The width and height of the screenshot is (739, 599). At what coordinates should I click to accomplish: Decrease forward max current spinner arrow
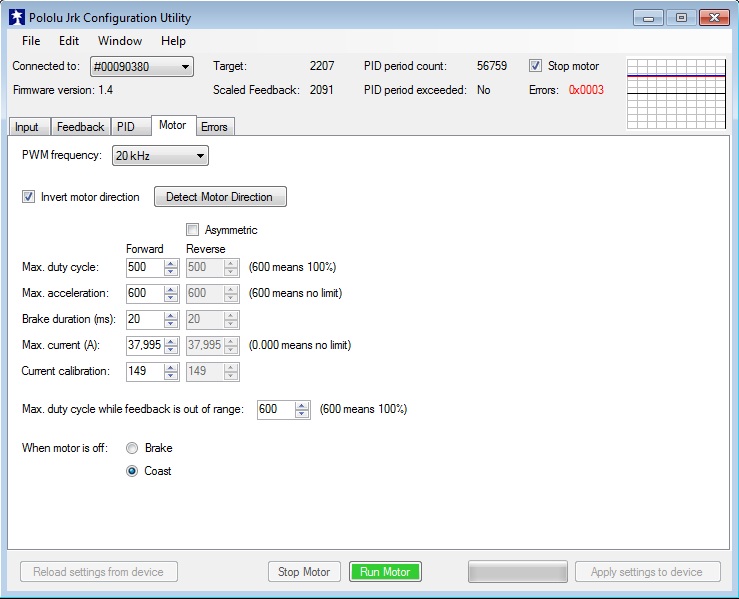pos(169,349)
